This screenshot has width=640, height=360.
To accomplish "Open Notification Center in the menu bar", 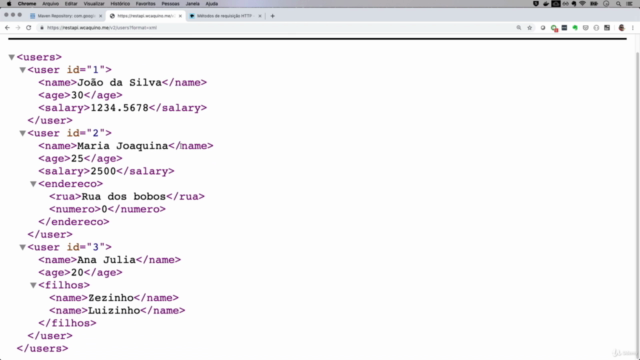I will (629, 4).
